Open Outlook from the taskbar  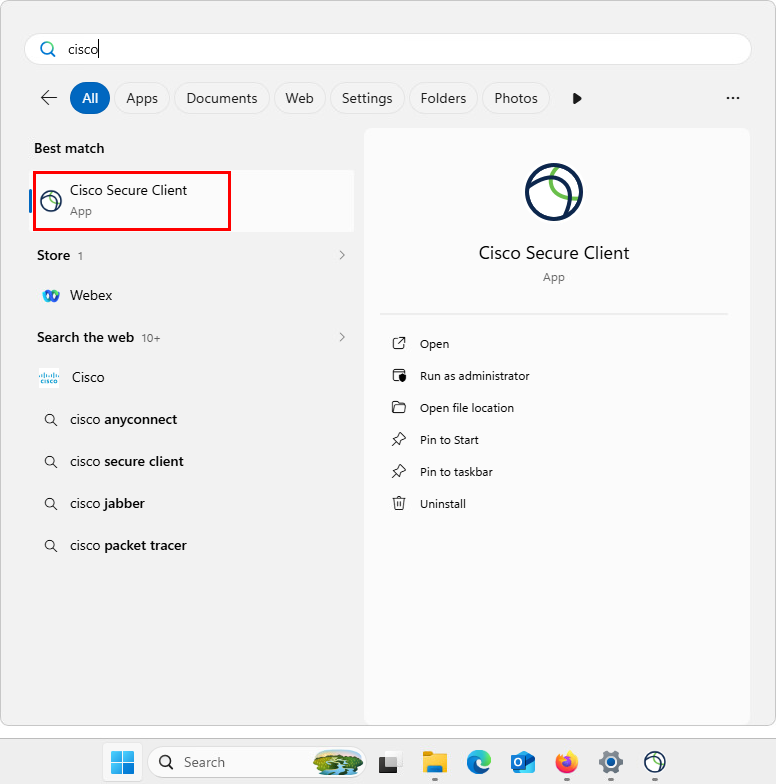point(522,762)
